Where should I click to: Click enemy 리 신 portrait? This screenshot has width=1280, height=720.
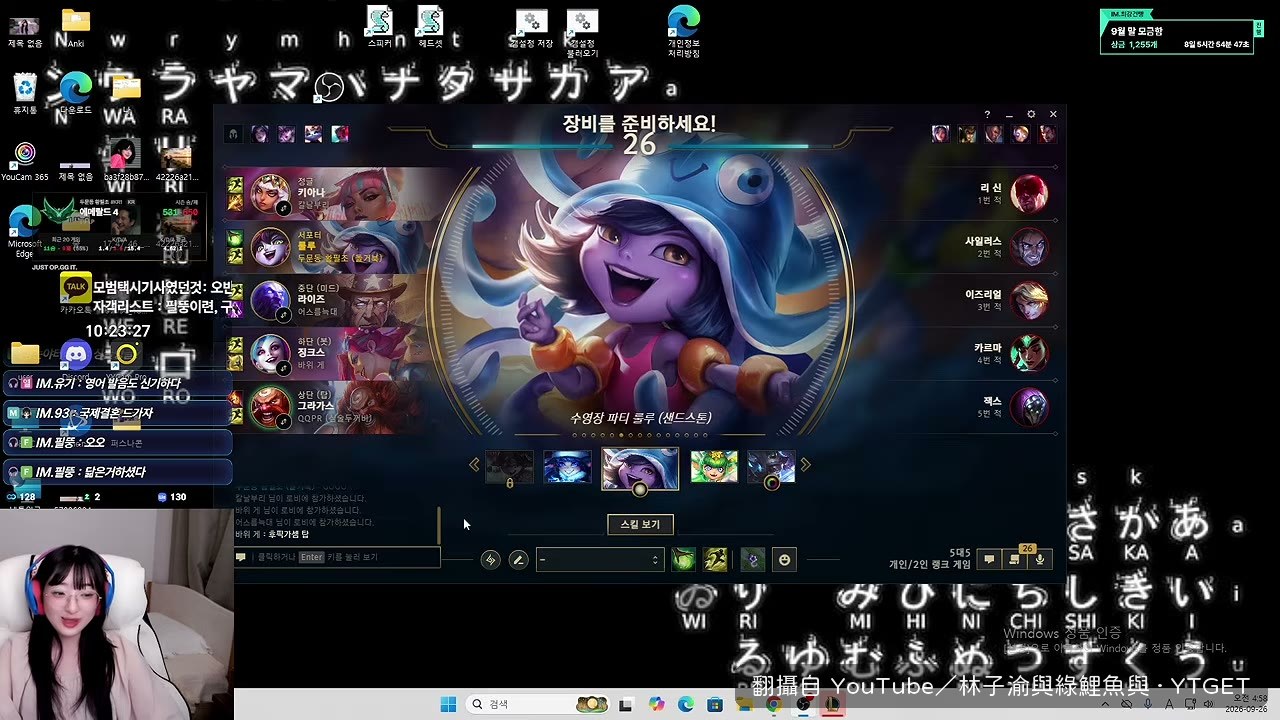tap(1029, 193)
